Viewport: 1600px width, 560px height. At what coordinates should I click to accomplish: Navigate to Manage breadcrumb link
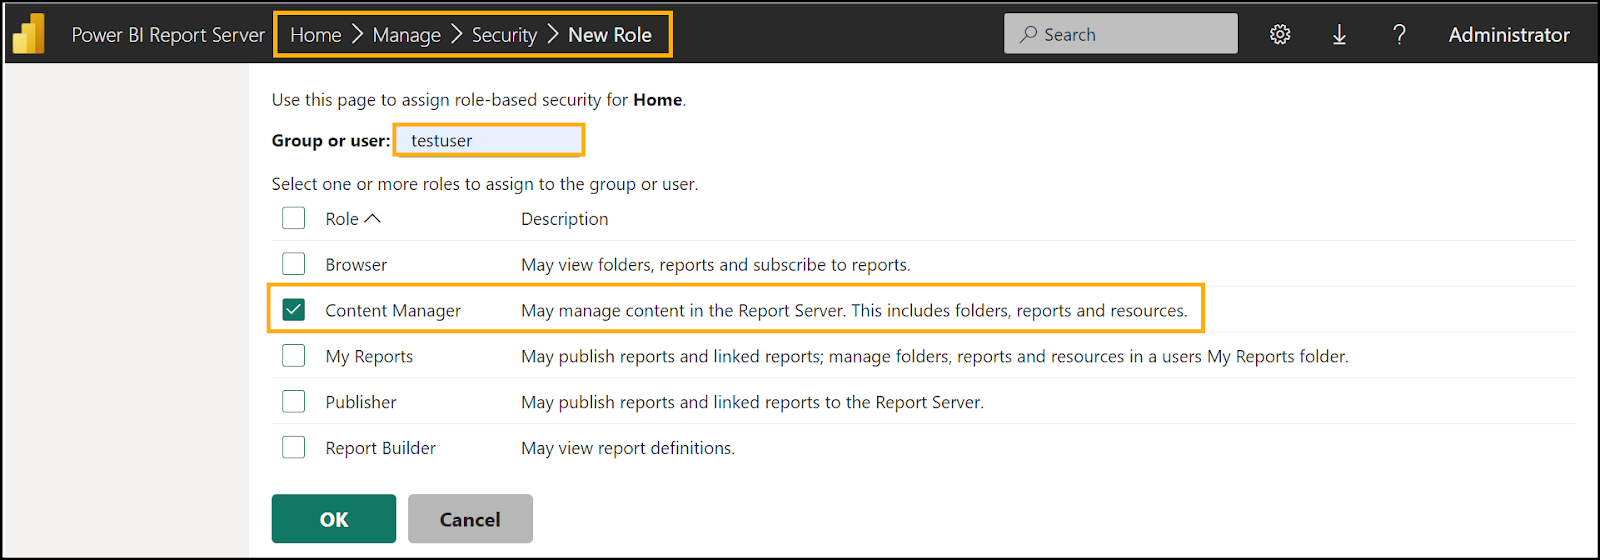(x=406, y=35)
